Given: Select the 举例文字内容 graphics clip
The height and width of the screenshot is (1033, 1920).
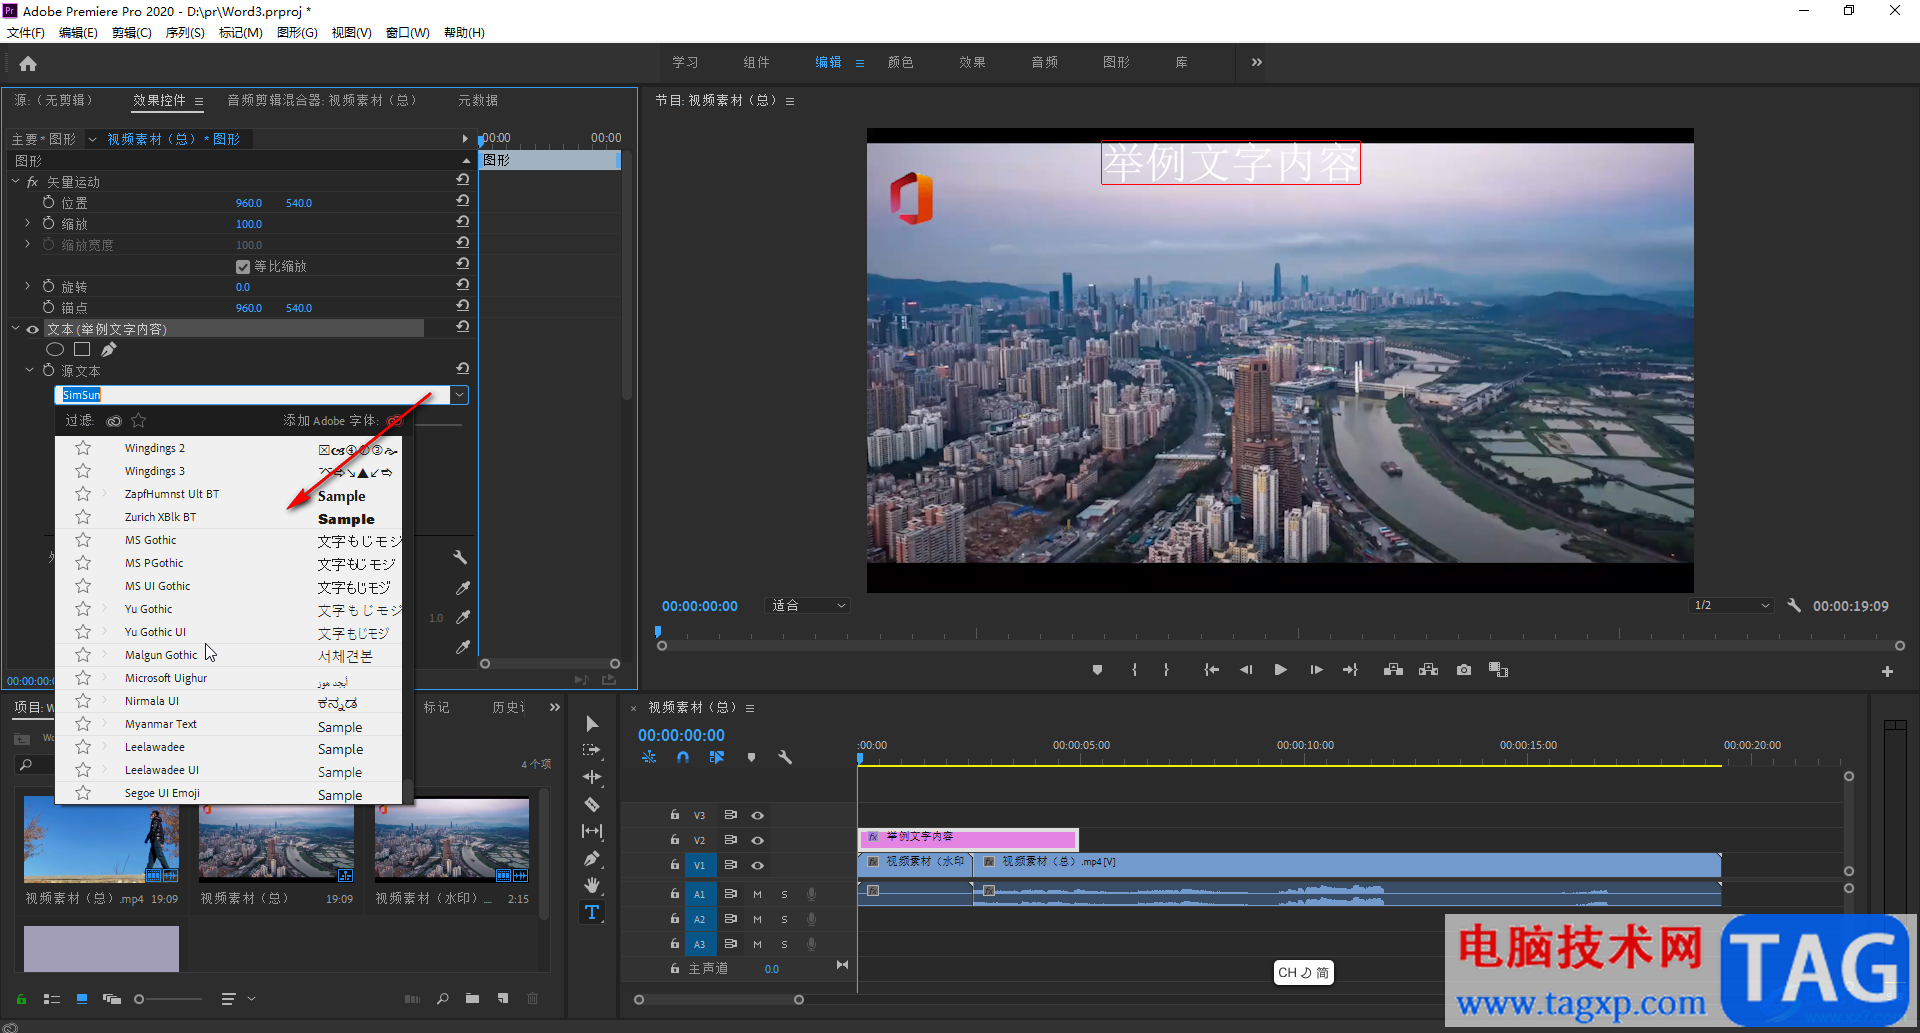Looking at the screenshot, I should (967, 838).
